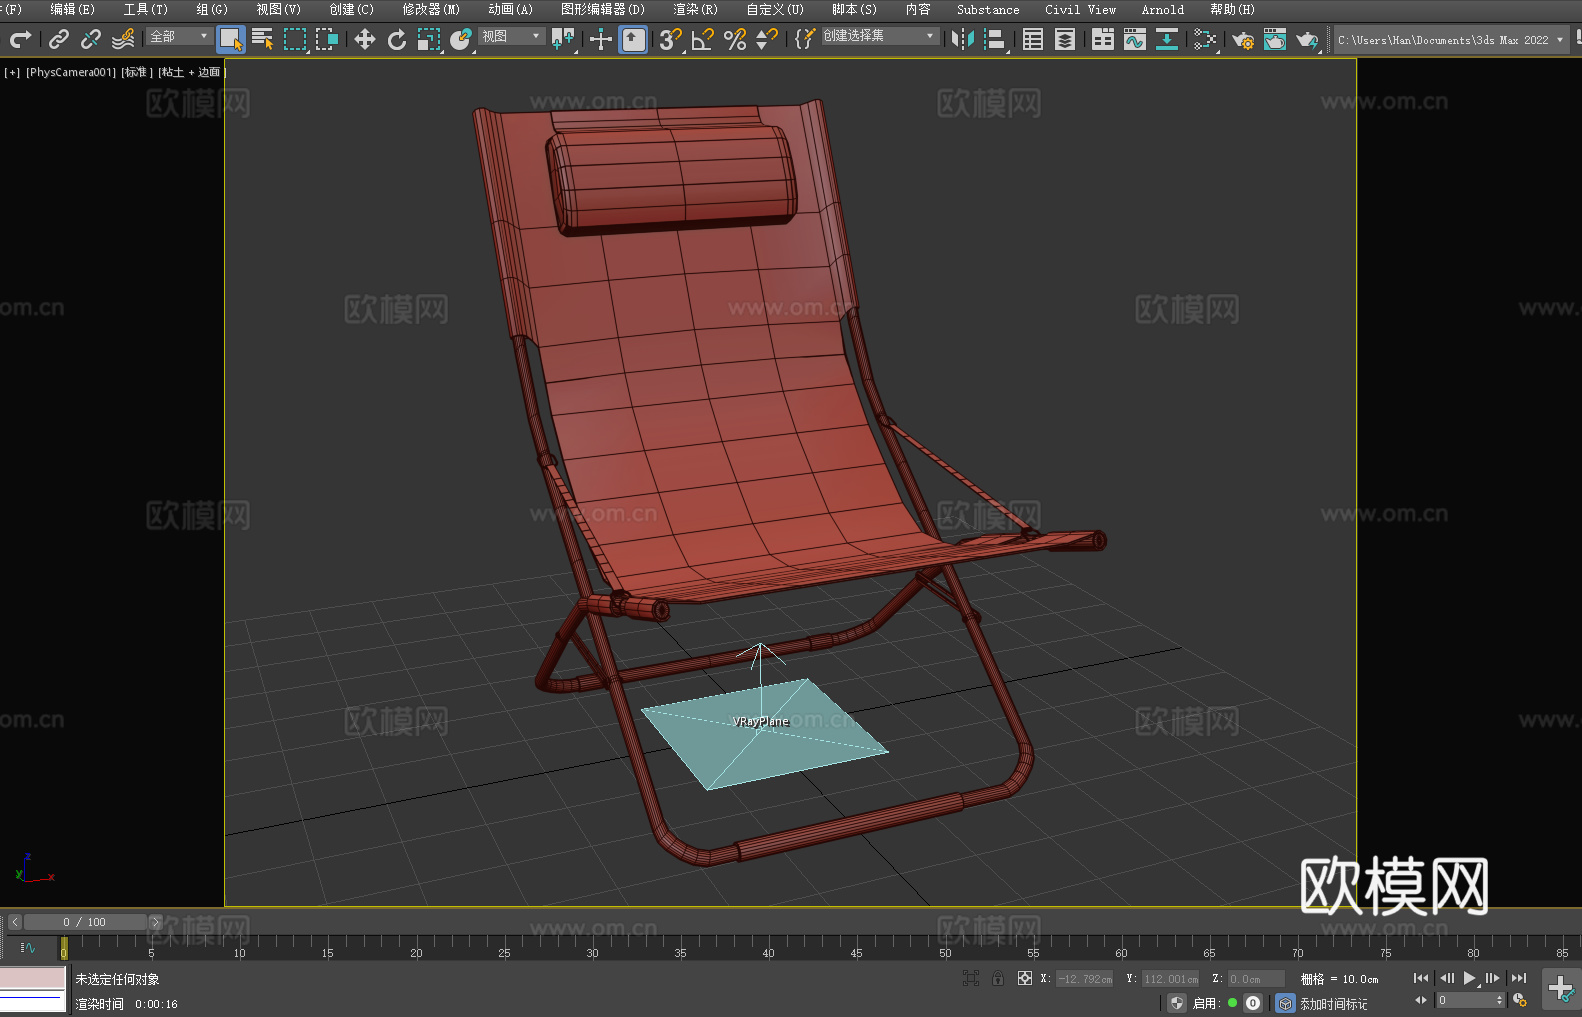Click Go to Start playback button
This screenshot has width=1582, height=1017.
click(1421, 978)
